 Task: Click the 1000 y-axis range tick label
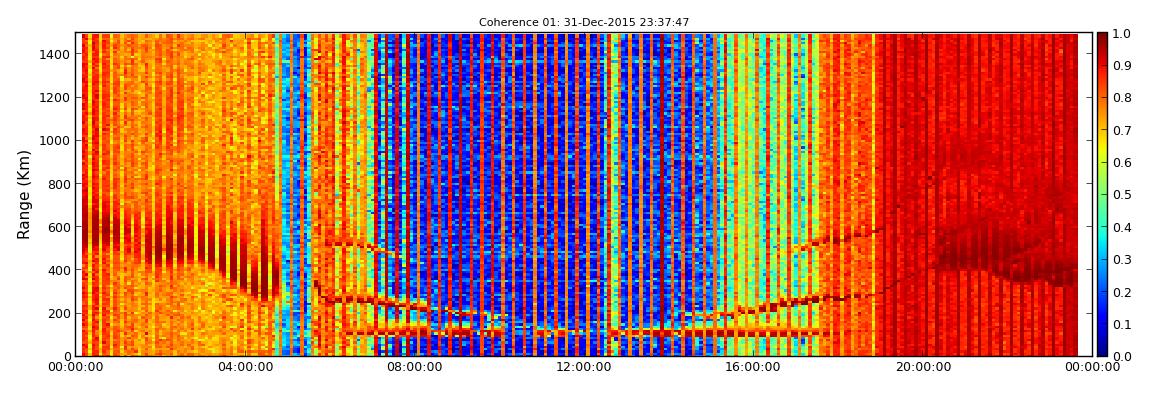[x=56, y=141]
